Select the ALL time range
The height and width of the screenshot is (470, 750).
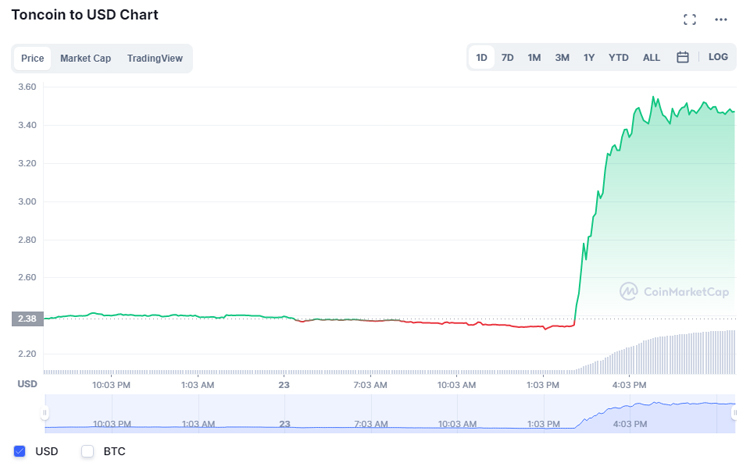(651, 57)
